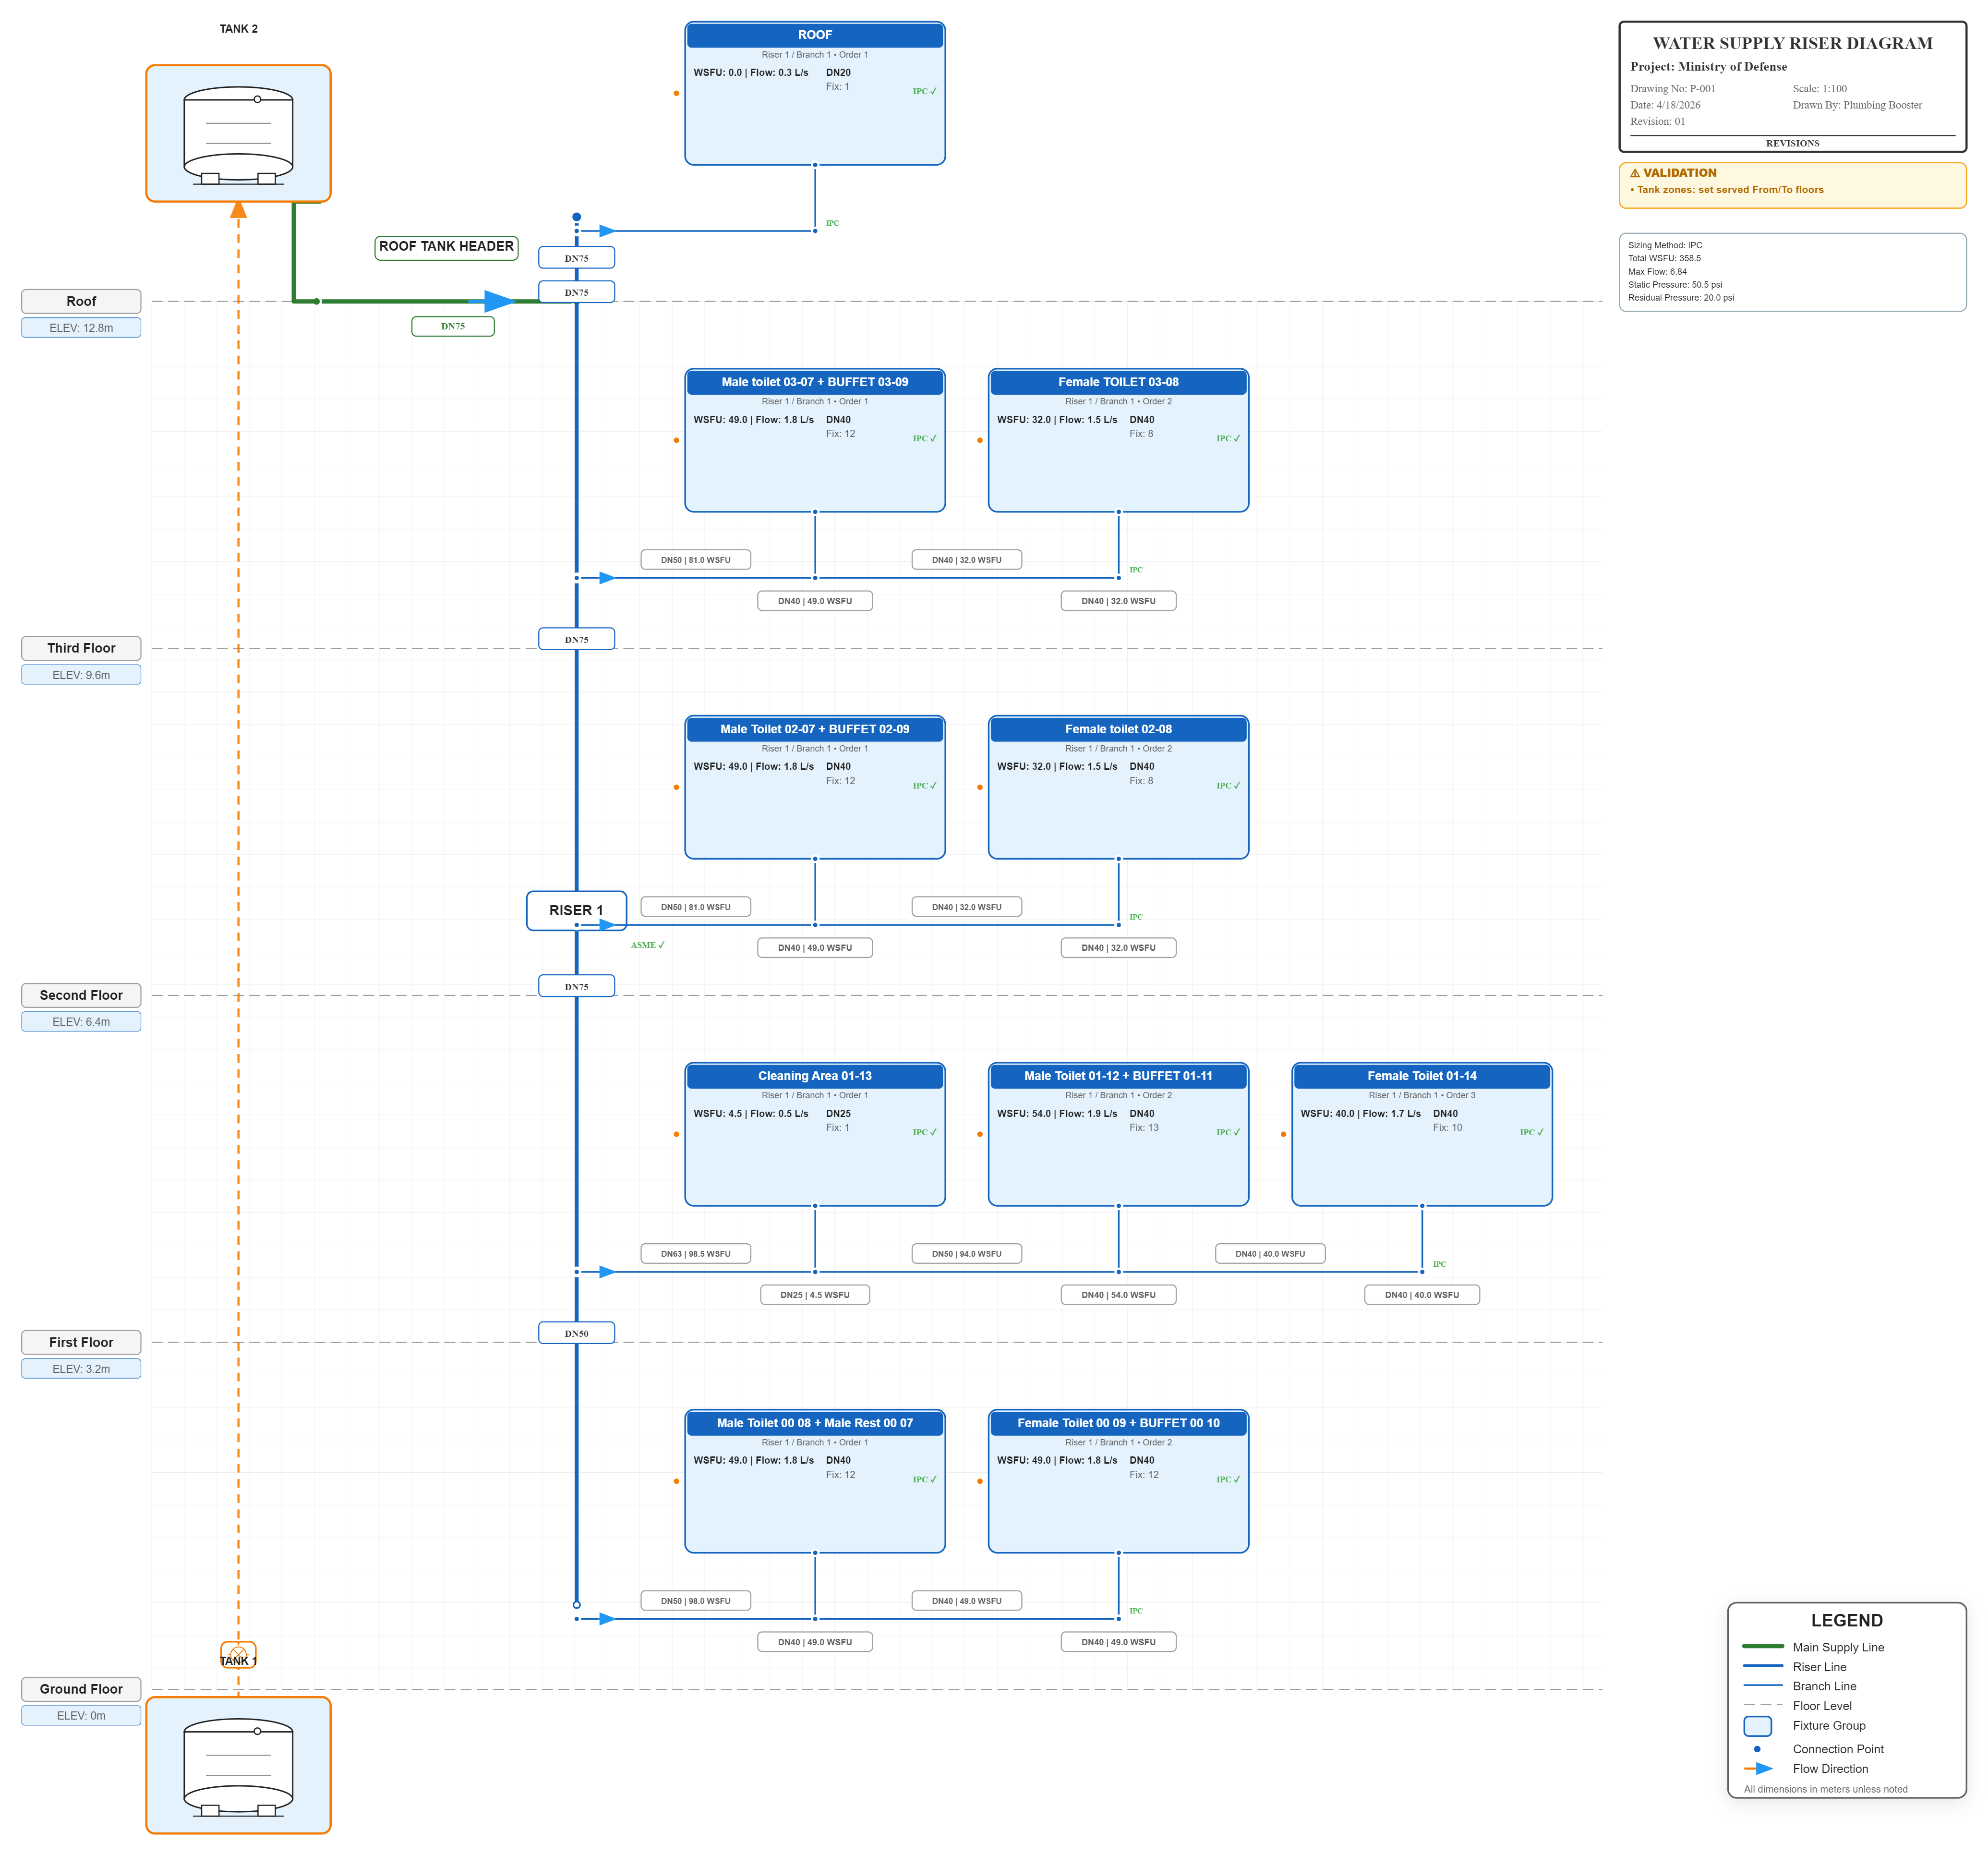1988x1855 pixels.
Task: Click the ASME checkmark badge below RISER 1
Action: point(647,945)
